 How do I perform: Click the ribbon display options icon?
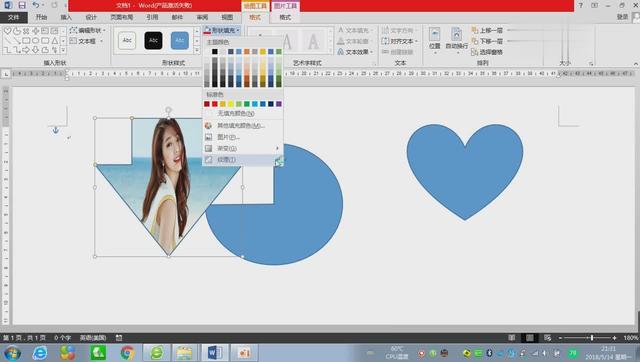point(594,5)
